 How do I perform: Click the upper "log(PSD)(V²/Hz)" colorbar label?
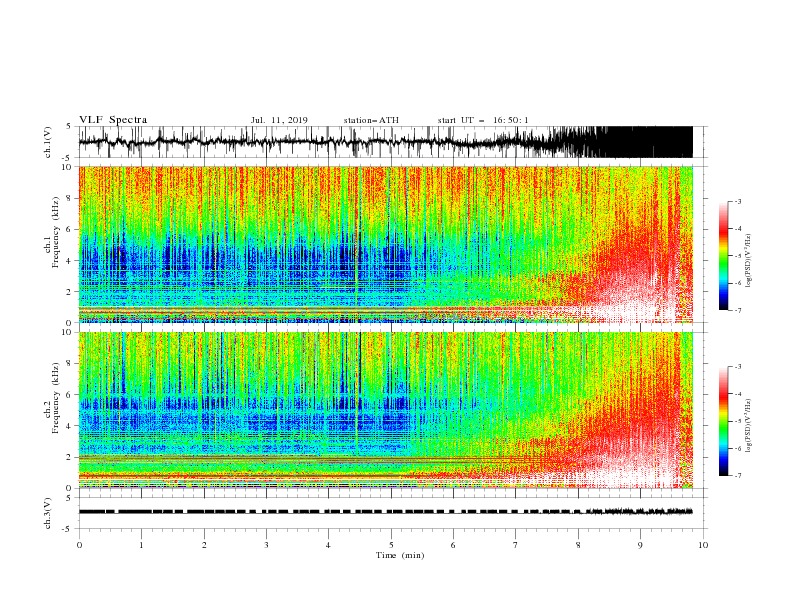749,260
